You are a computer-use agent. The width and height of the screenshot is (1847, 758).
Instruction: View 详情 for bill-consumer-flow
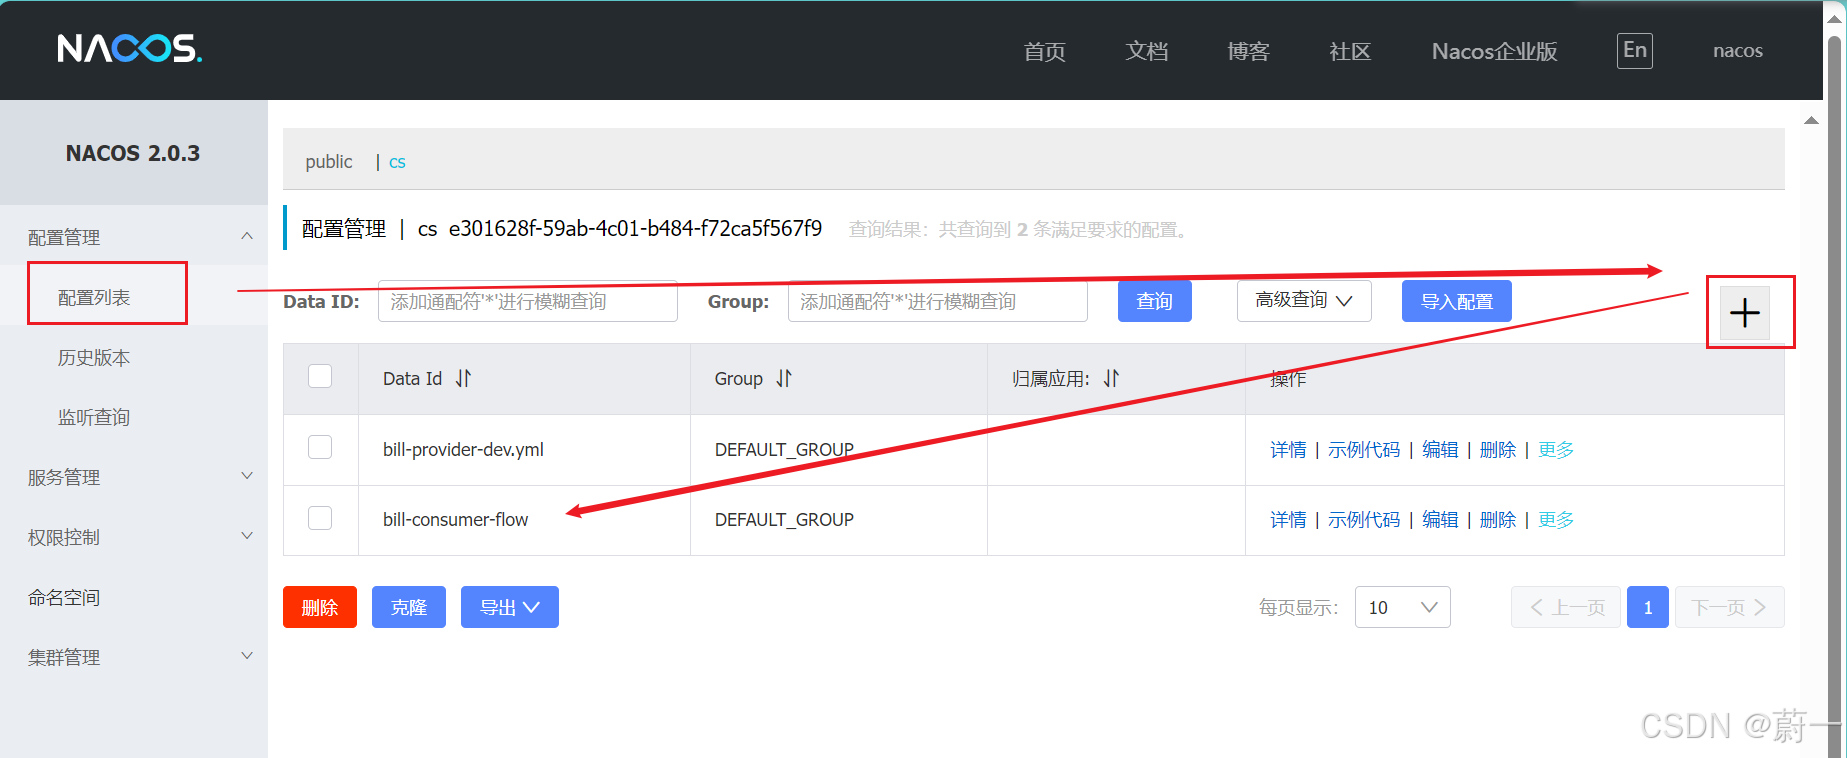coord(1288,520)
